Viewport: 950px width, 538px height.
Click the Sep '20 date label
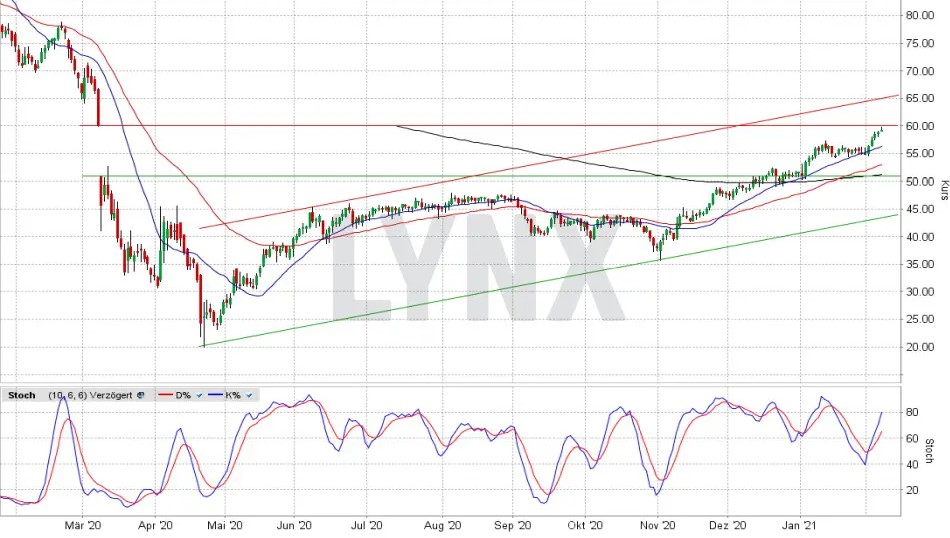[x=513, y=525]
